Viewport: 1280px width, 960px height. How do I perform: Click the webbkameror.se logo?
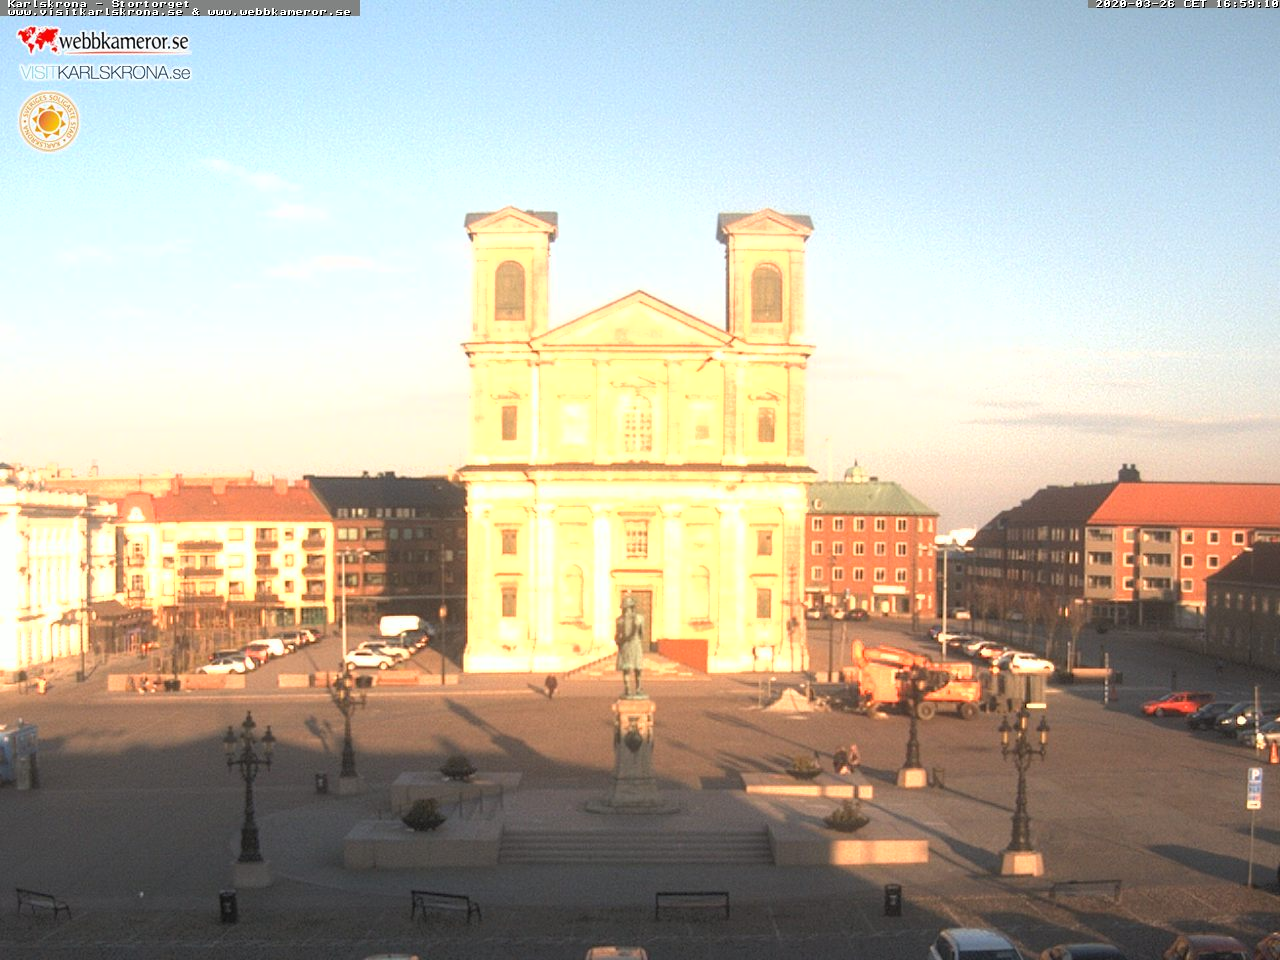(x=103, y=41)
